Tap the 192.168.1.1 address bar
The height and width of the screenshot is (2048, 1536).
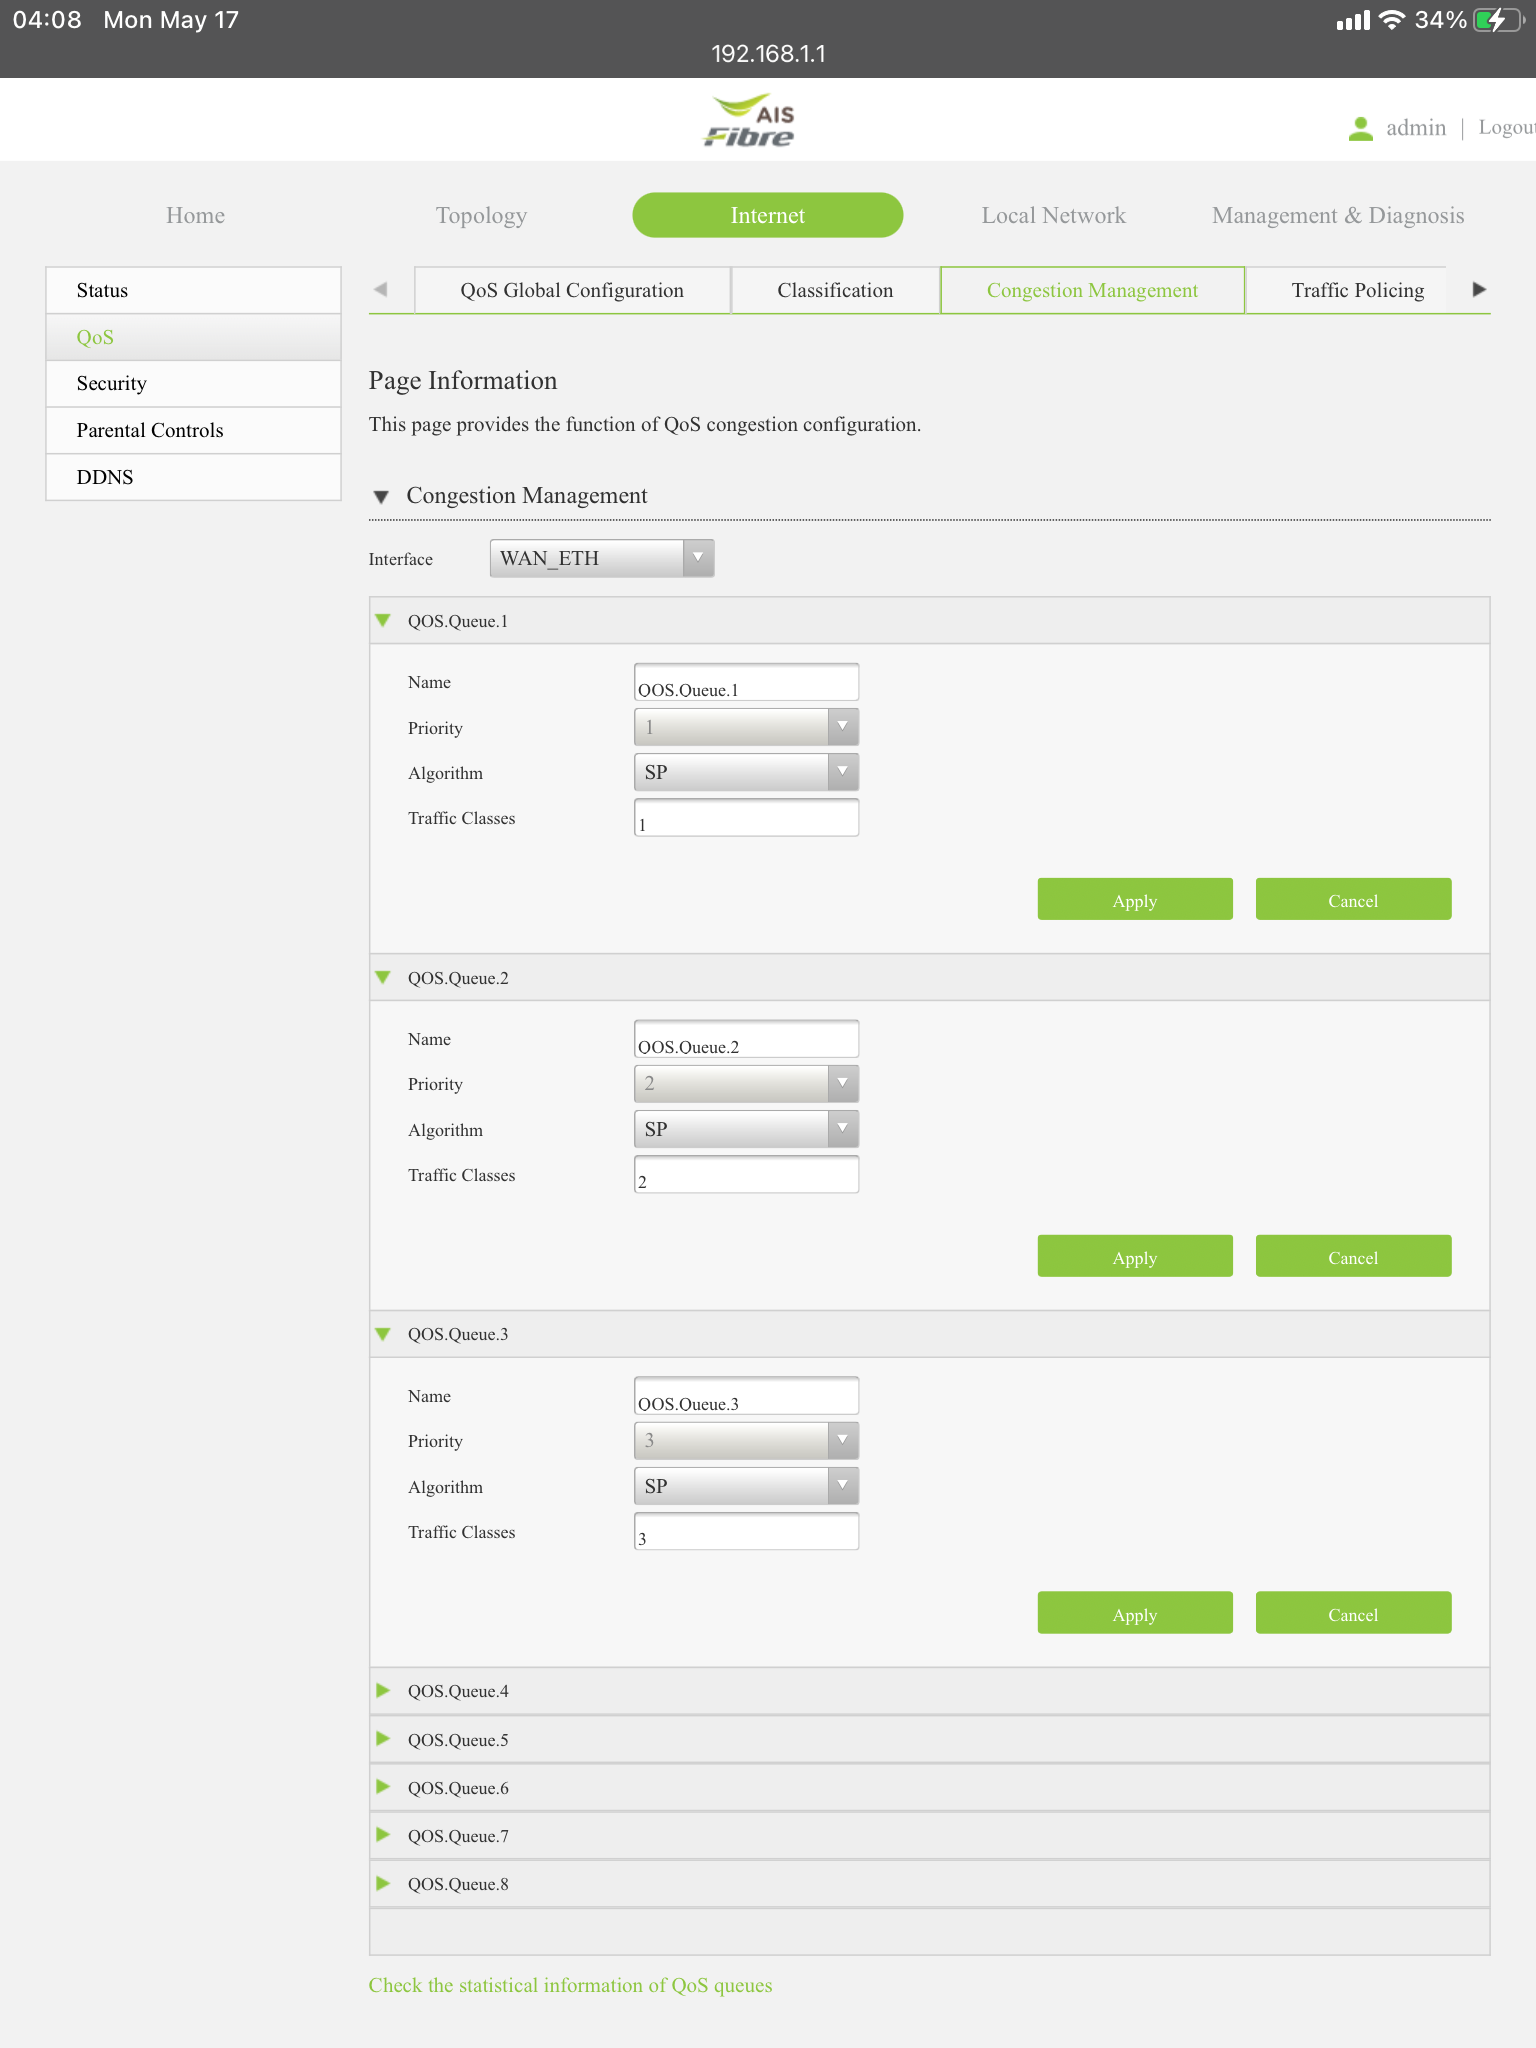(x=768, y=54)
